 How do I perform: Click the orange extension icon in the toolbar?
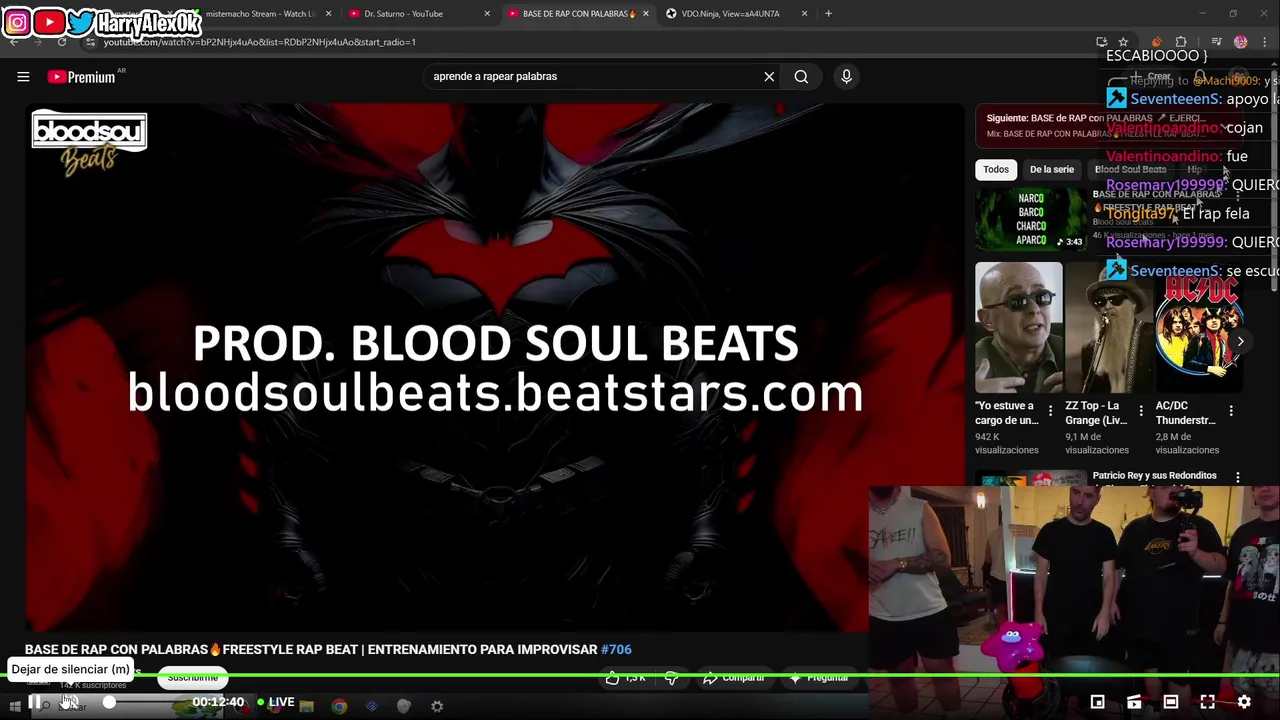[1157, 42]
